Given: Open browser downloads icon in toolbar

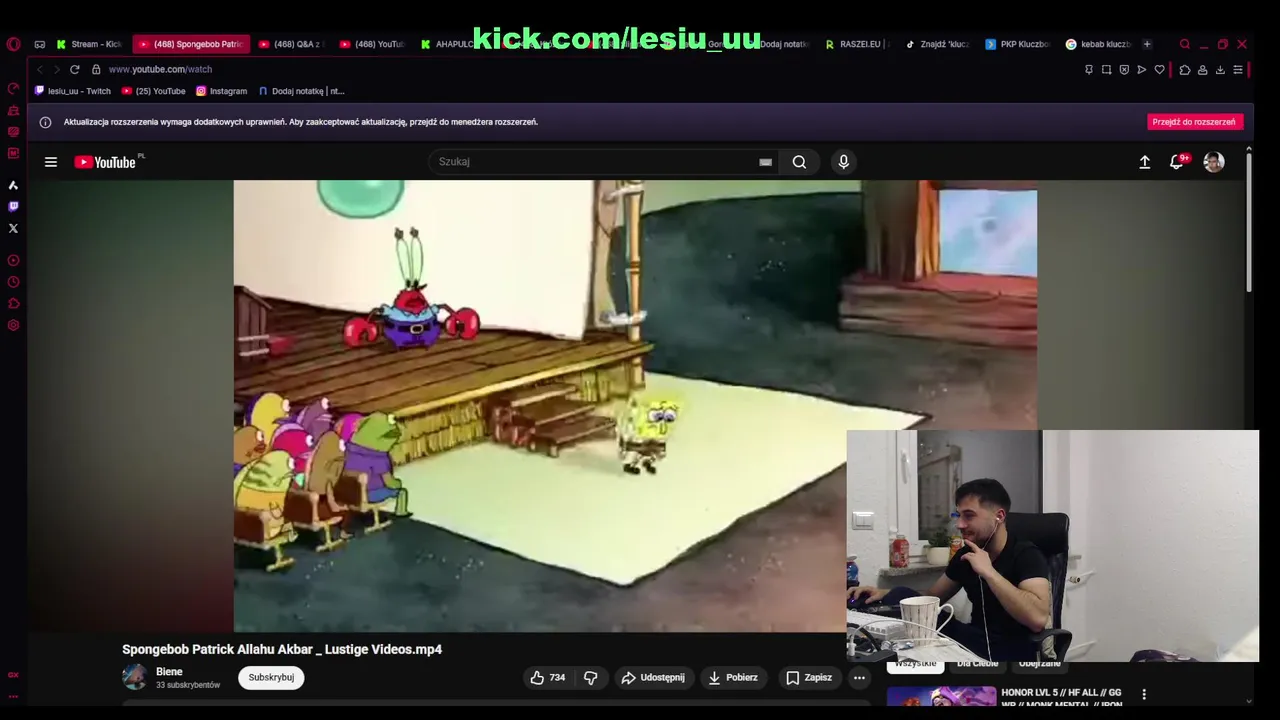Looking at the screenshot, I should pos(1220,69).
